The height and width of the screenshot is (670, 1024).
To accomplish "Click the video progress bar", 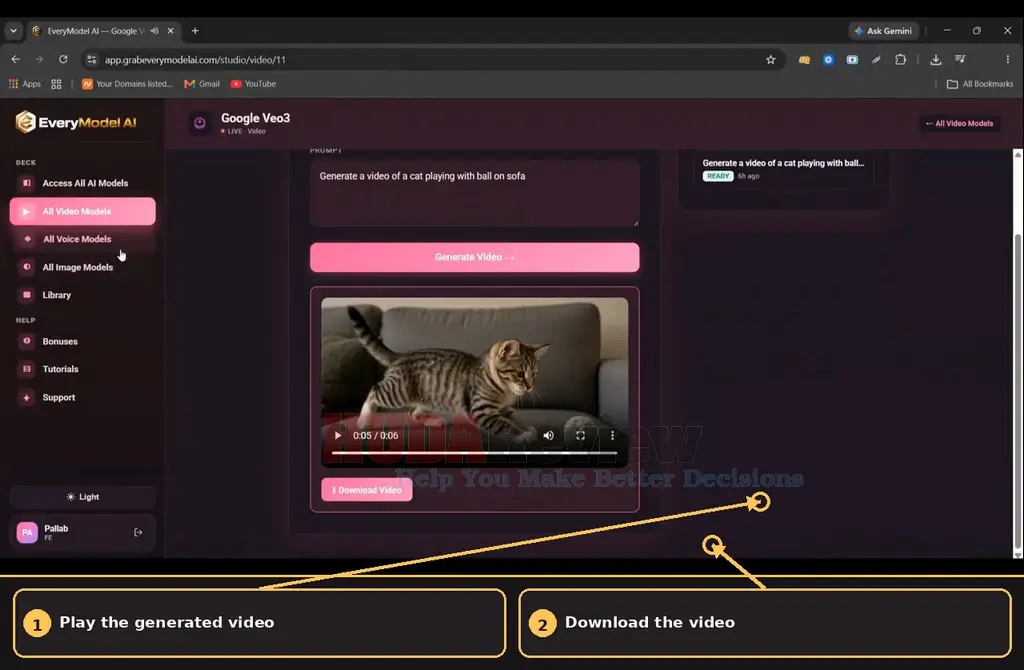I will (x=474, y=453).
